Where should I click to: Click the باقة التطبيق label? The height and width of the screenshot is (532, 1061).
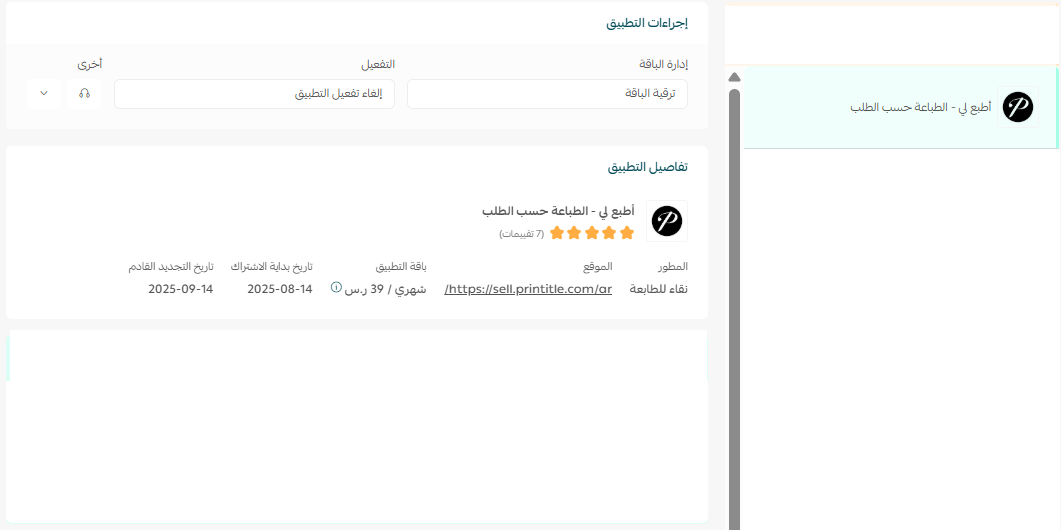(x=401, y=267)
